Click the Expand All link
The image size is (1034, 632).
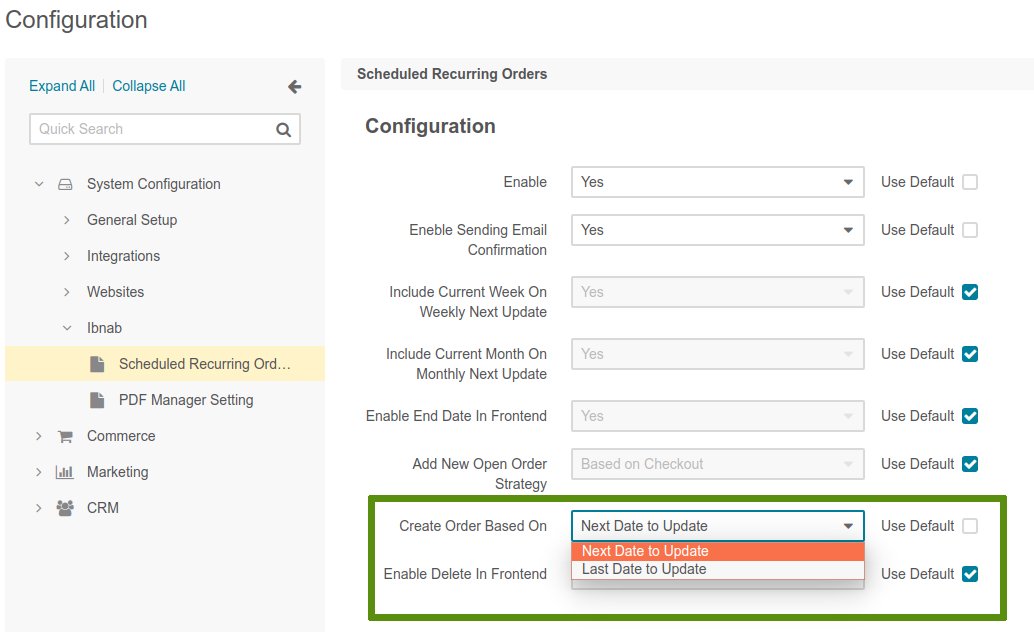pos(61,86)
